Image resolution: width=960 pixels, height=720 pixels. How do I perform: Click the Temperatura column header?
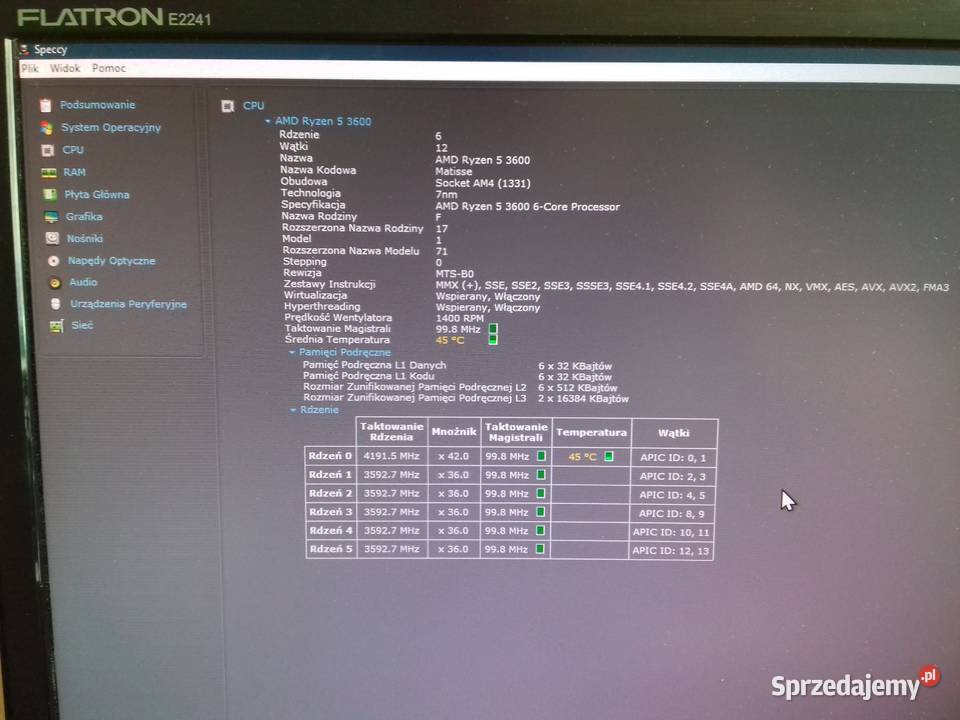[591, 432]
